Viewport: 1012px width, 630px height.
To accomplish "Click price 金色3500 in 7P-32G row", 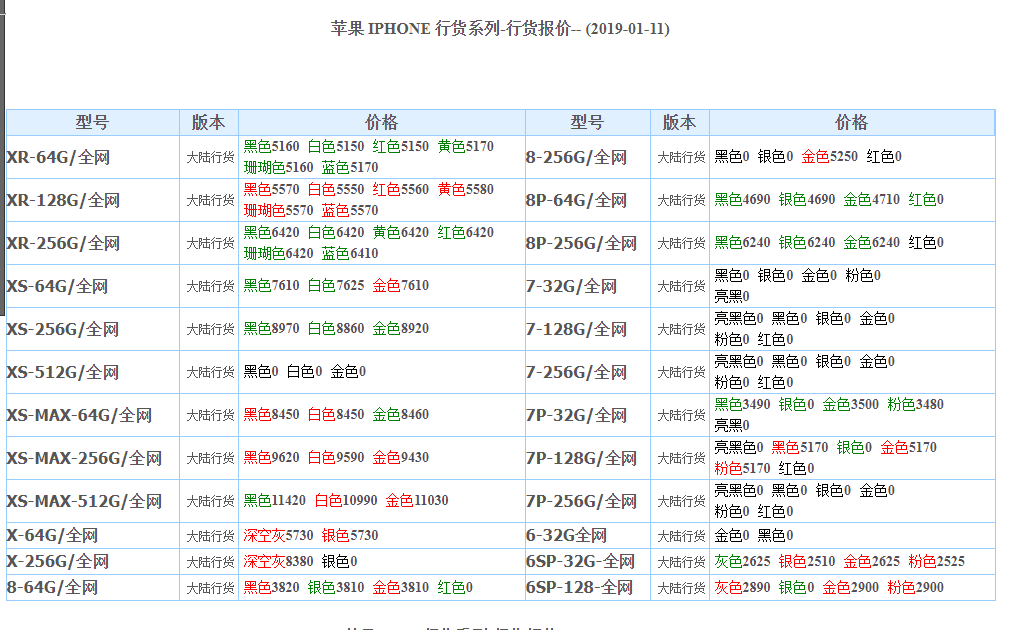I will 851,405.
